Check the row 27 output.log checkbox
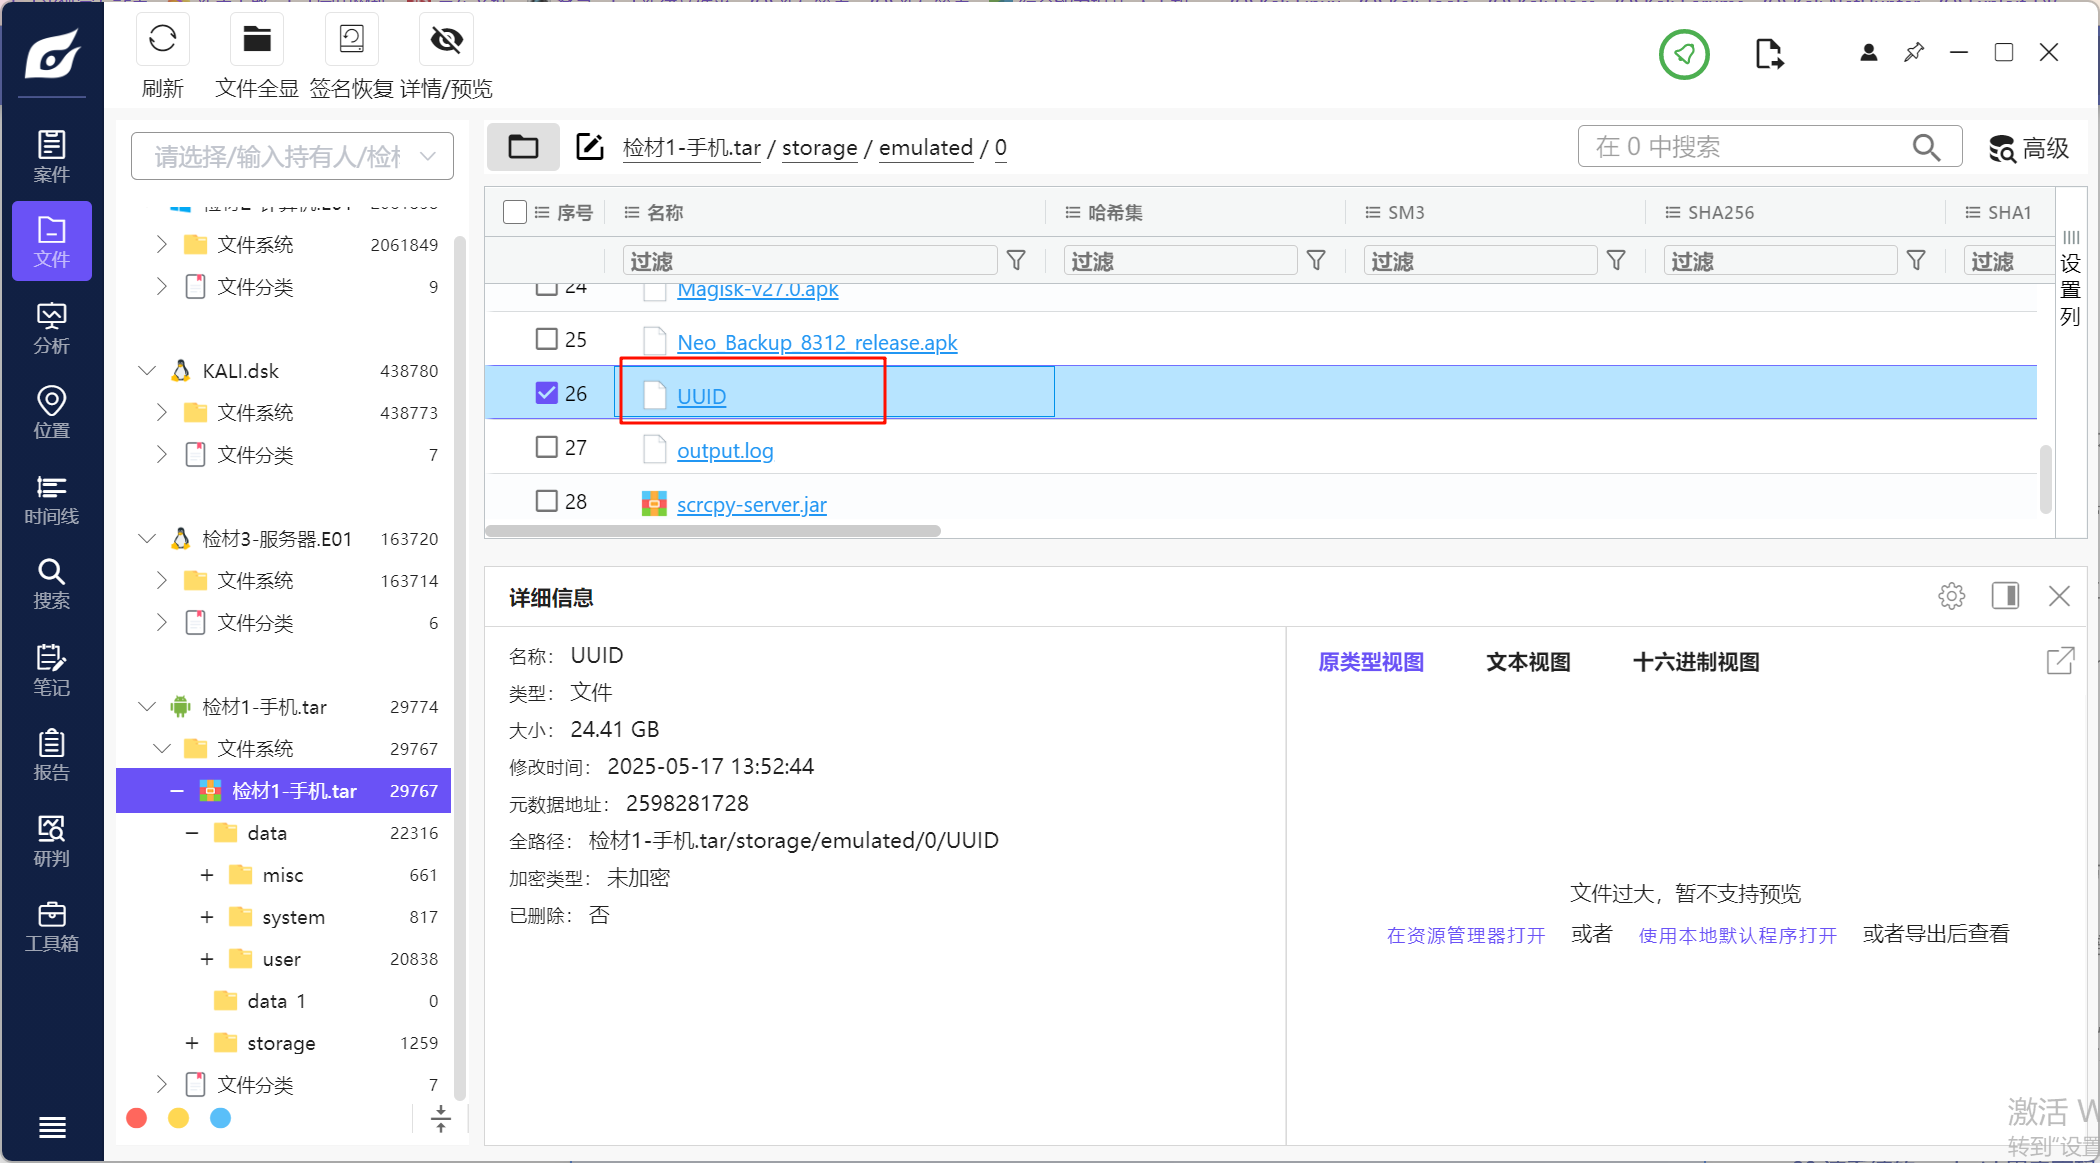This screenshot has height=1163, width=2100. point(546,447)
